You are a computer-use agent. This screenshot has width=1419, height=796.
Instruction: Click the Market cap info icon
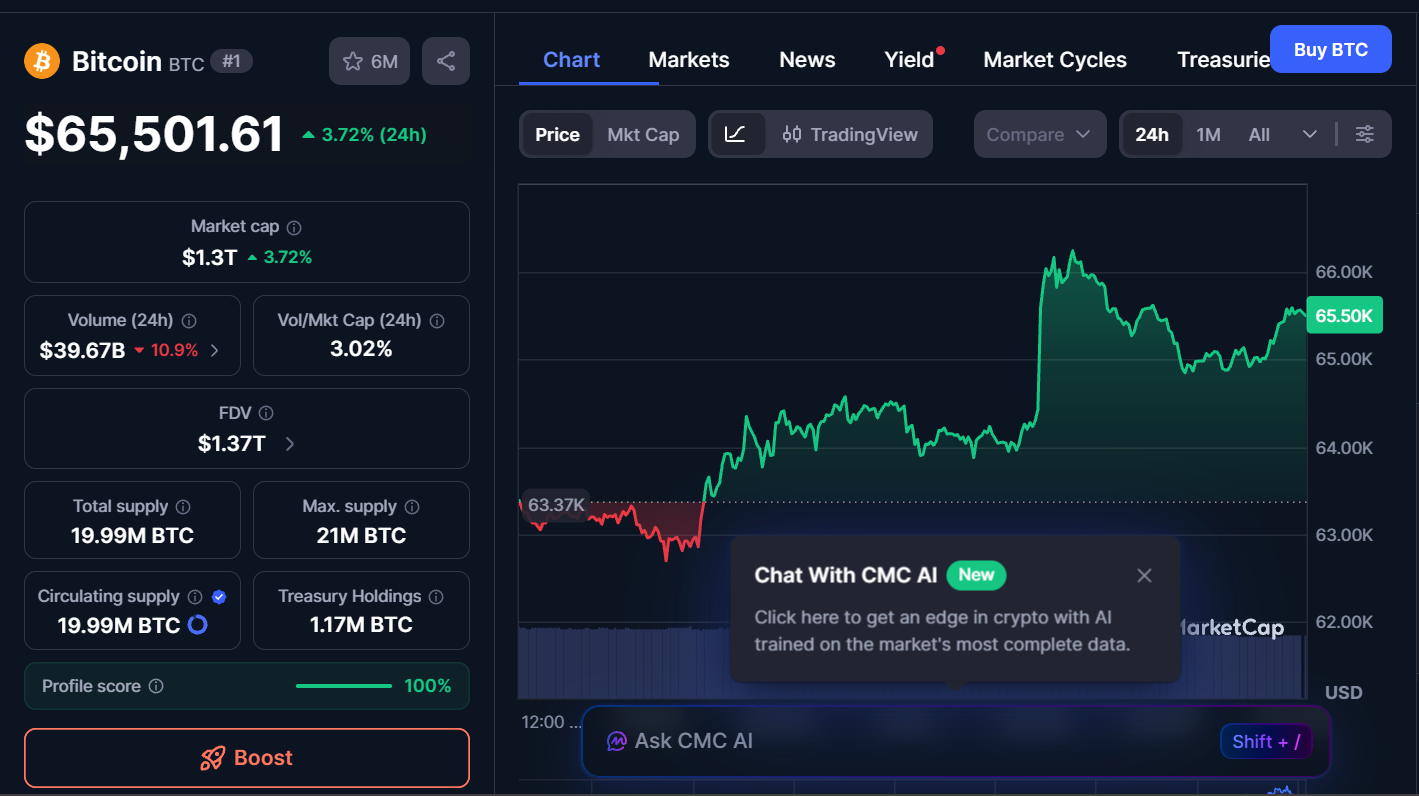tap(294, 227)
